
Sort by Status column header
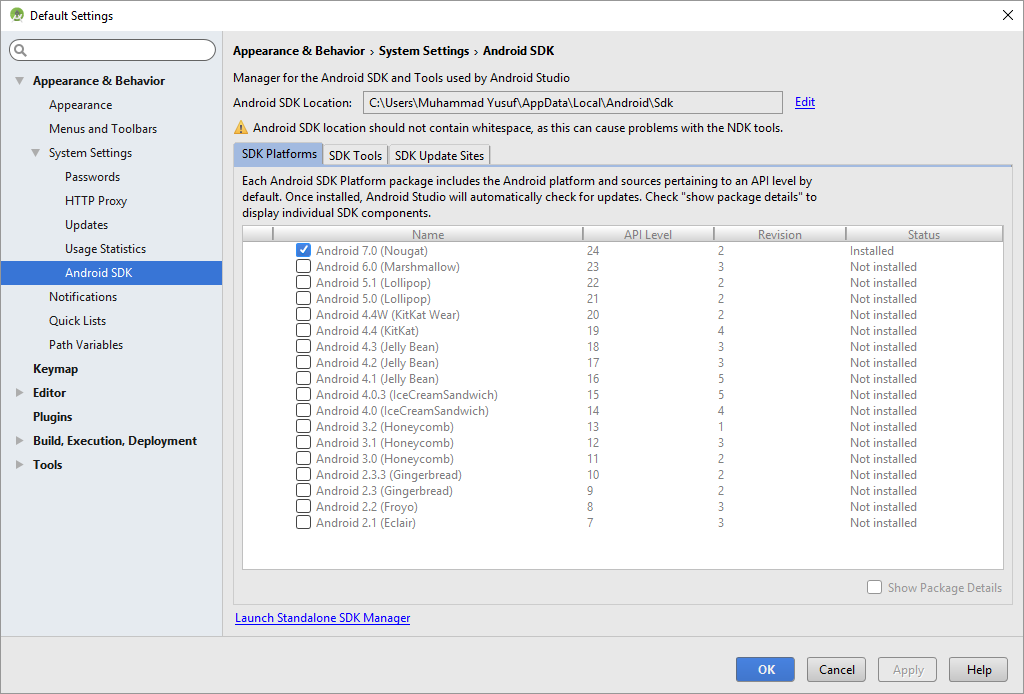tap(924, 234)
